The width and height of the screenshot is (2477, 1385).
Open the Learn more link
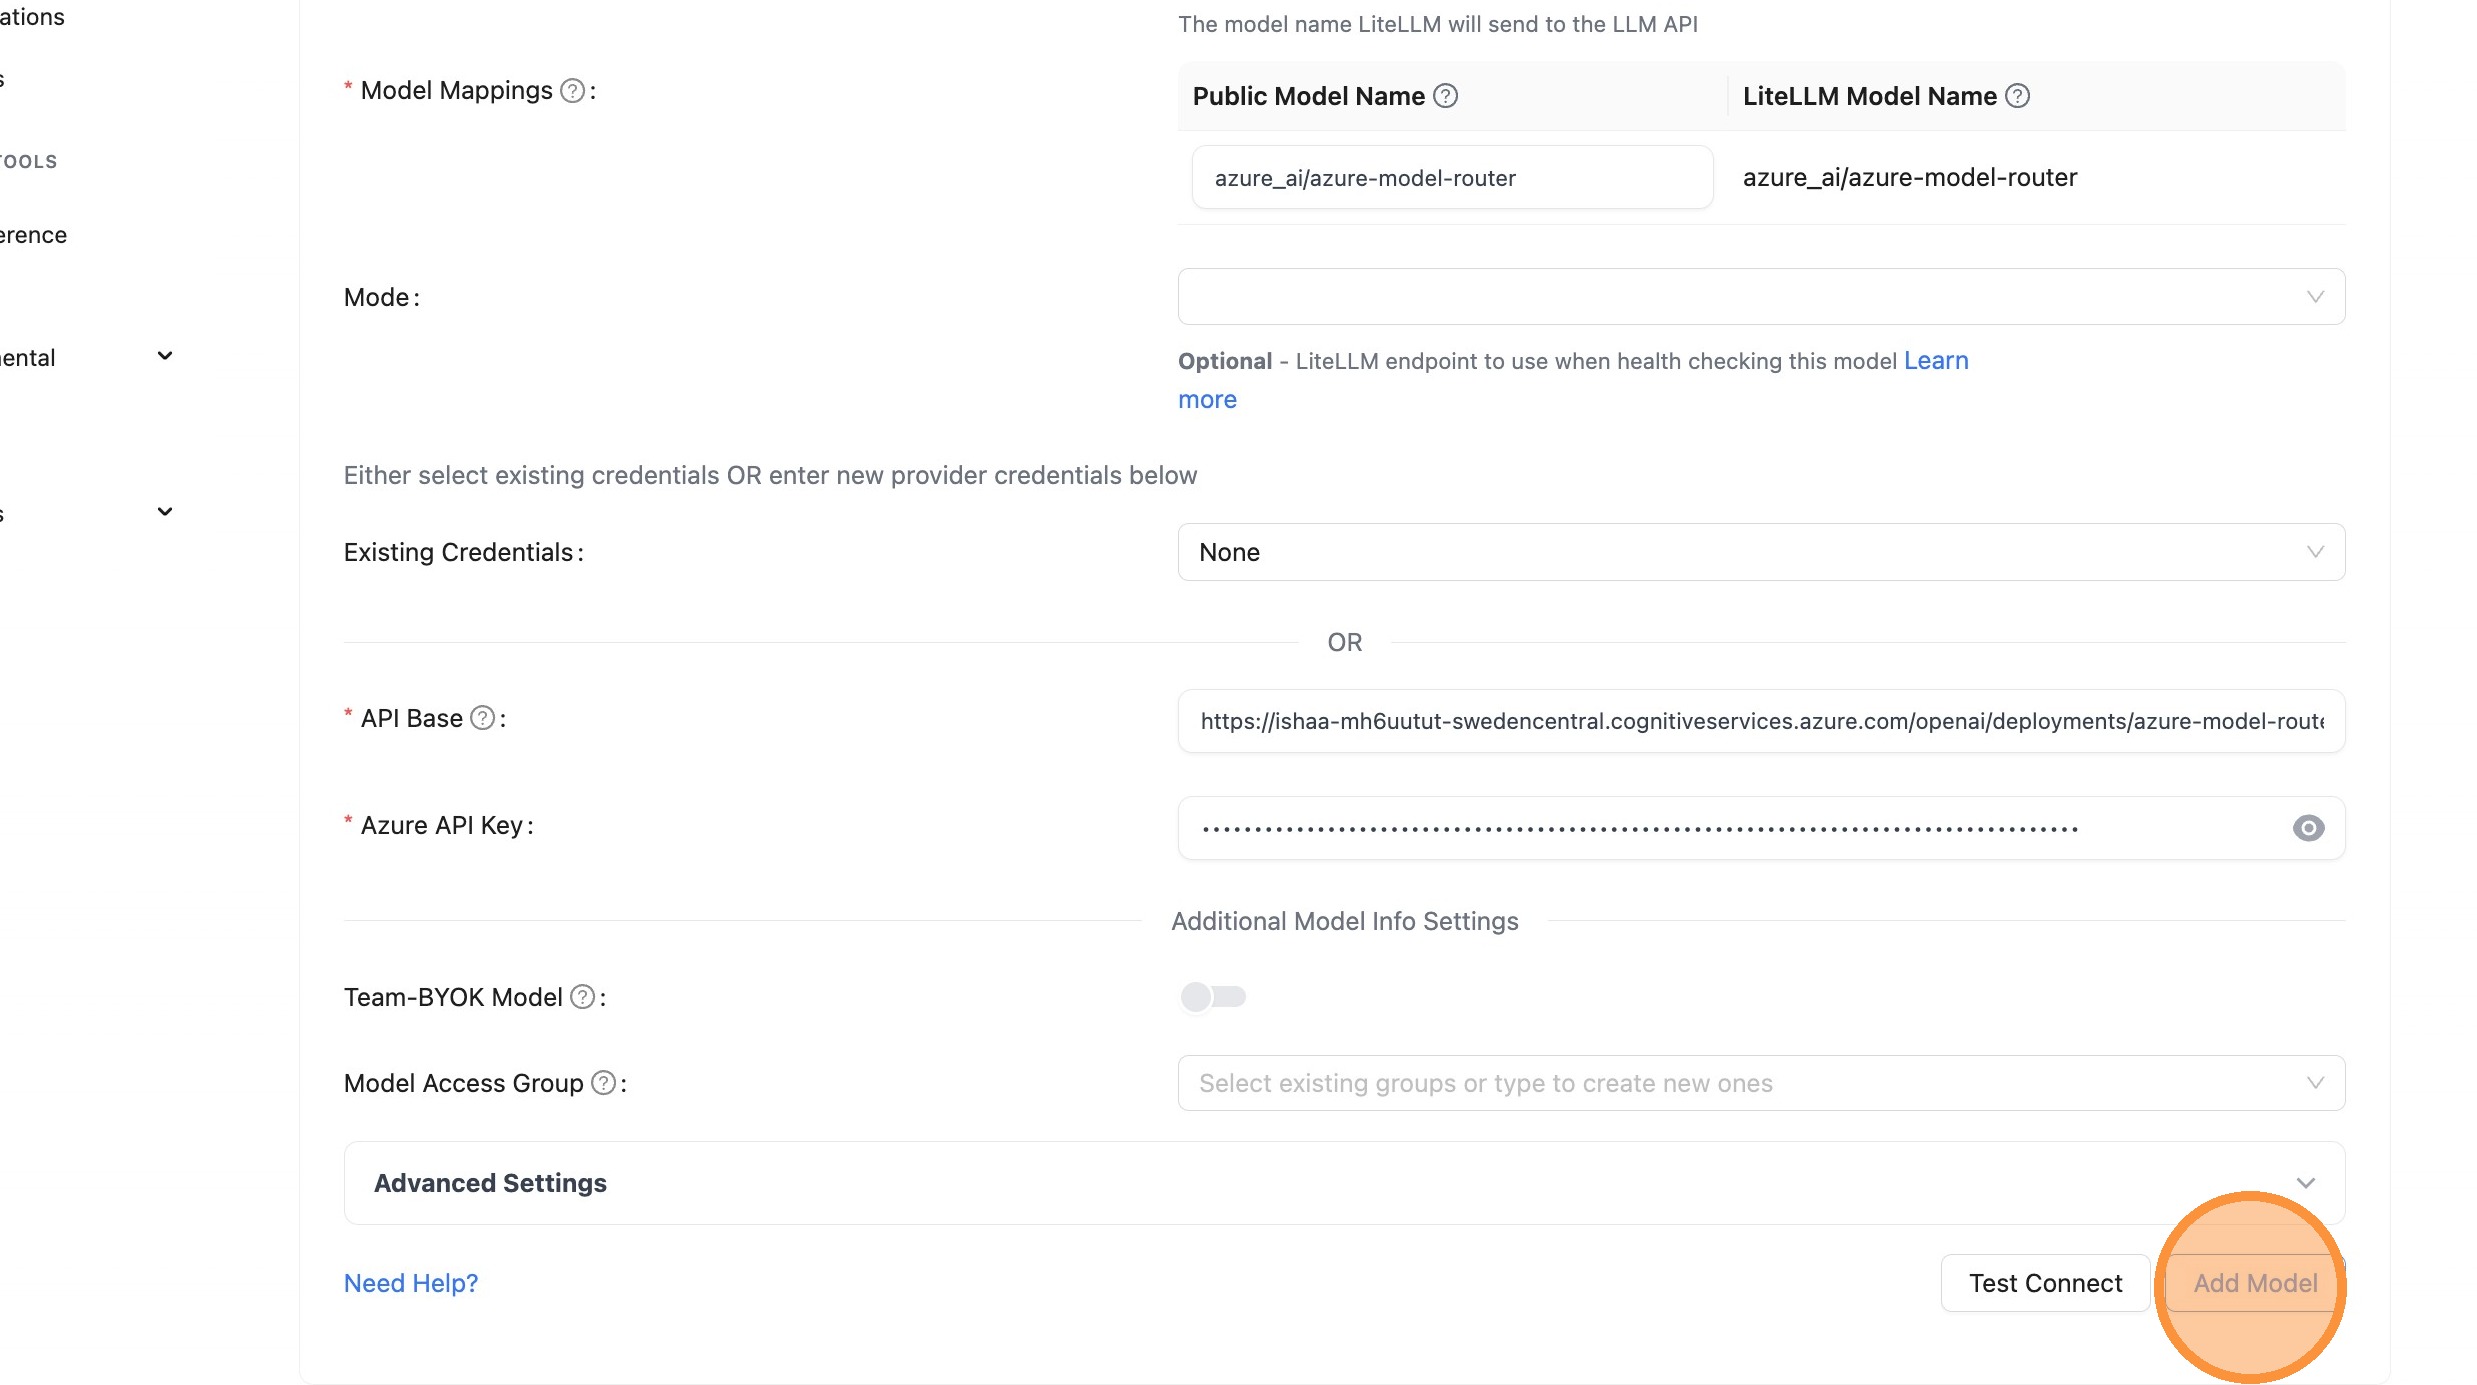click(x=1935, y=361)
